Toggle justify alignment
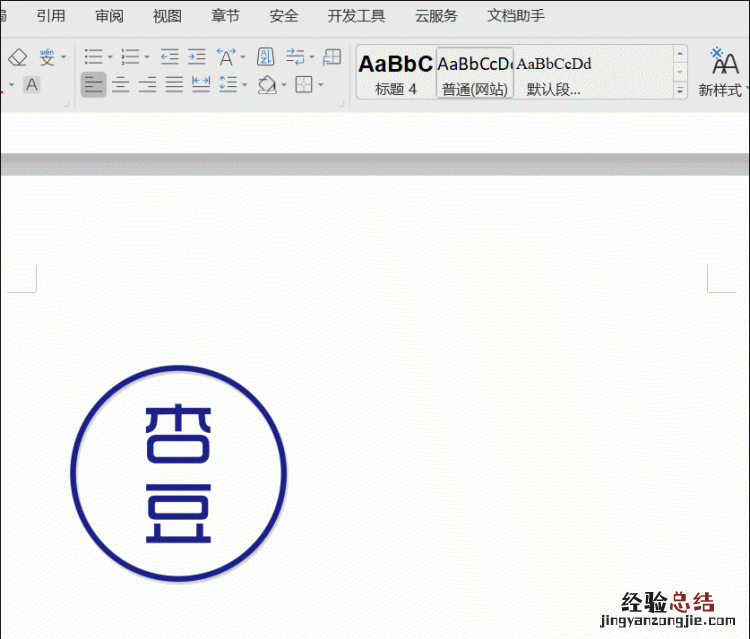The width and height of the screenshot is (750, 639). coord(174,85)
